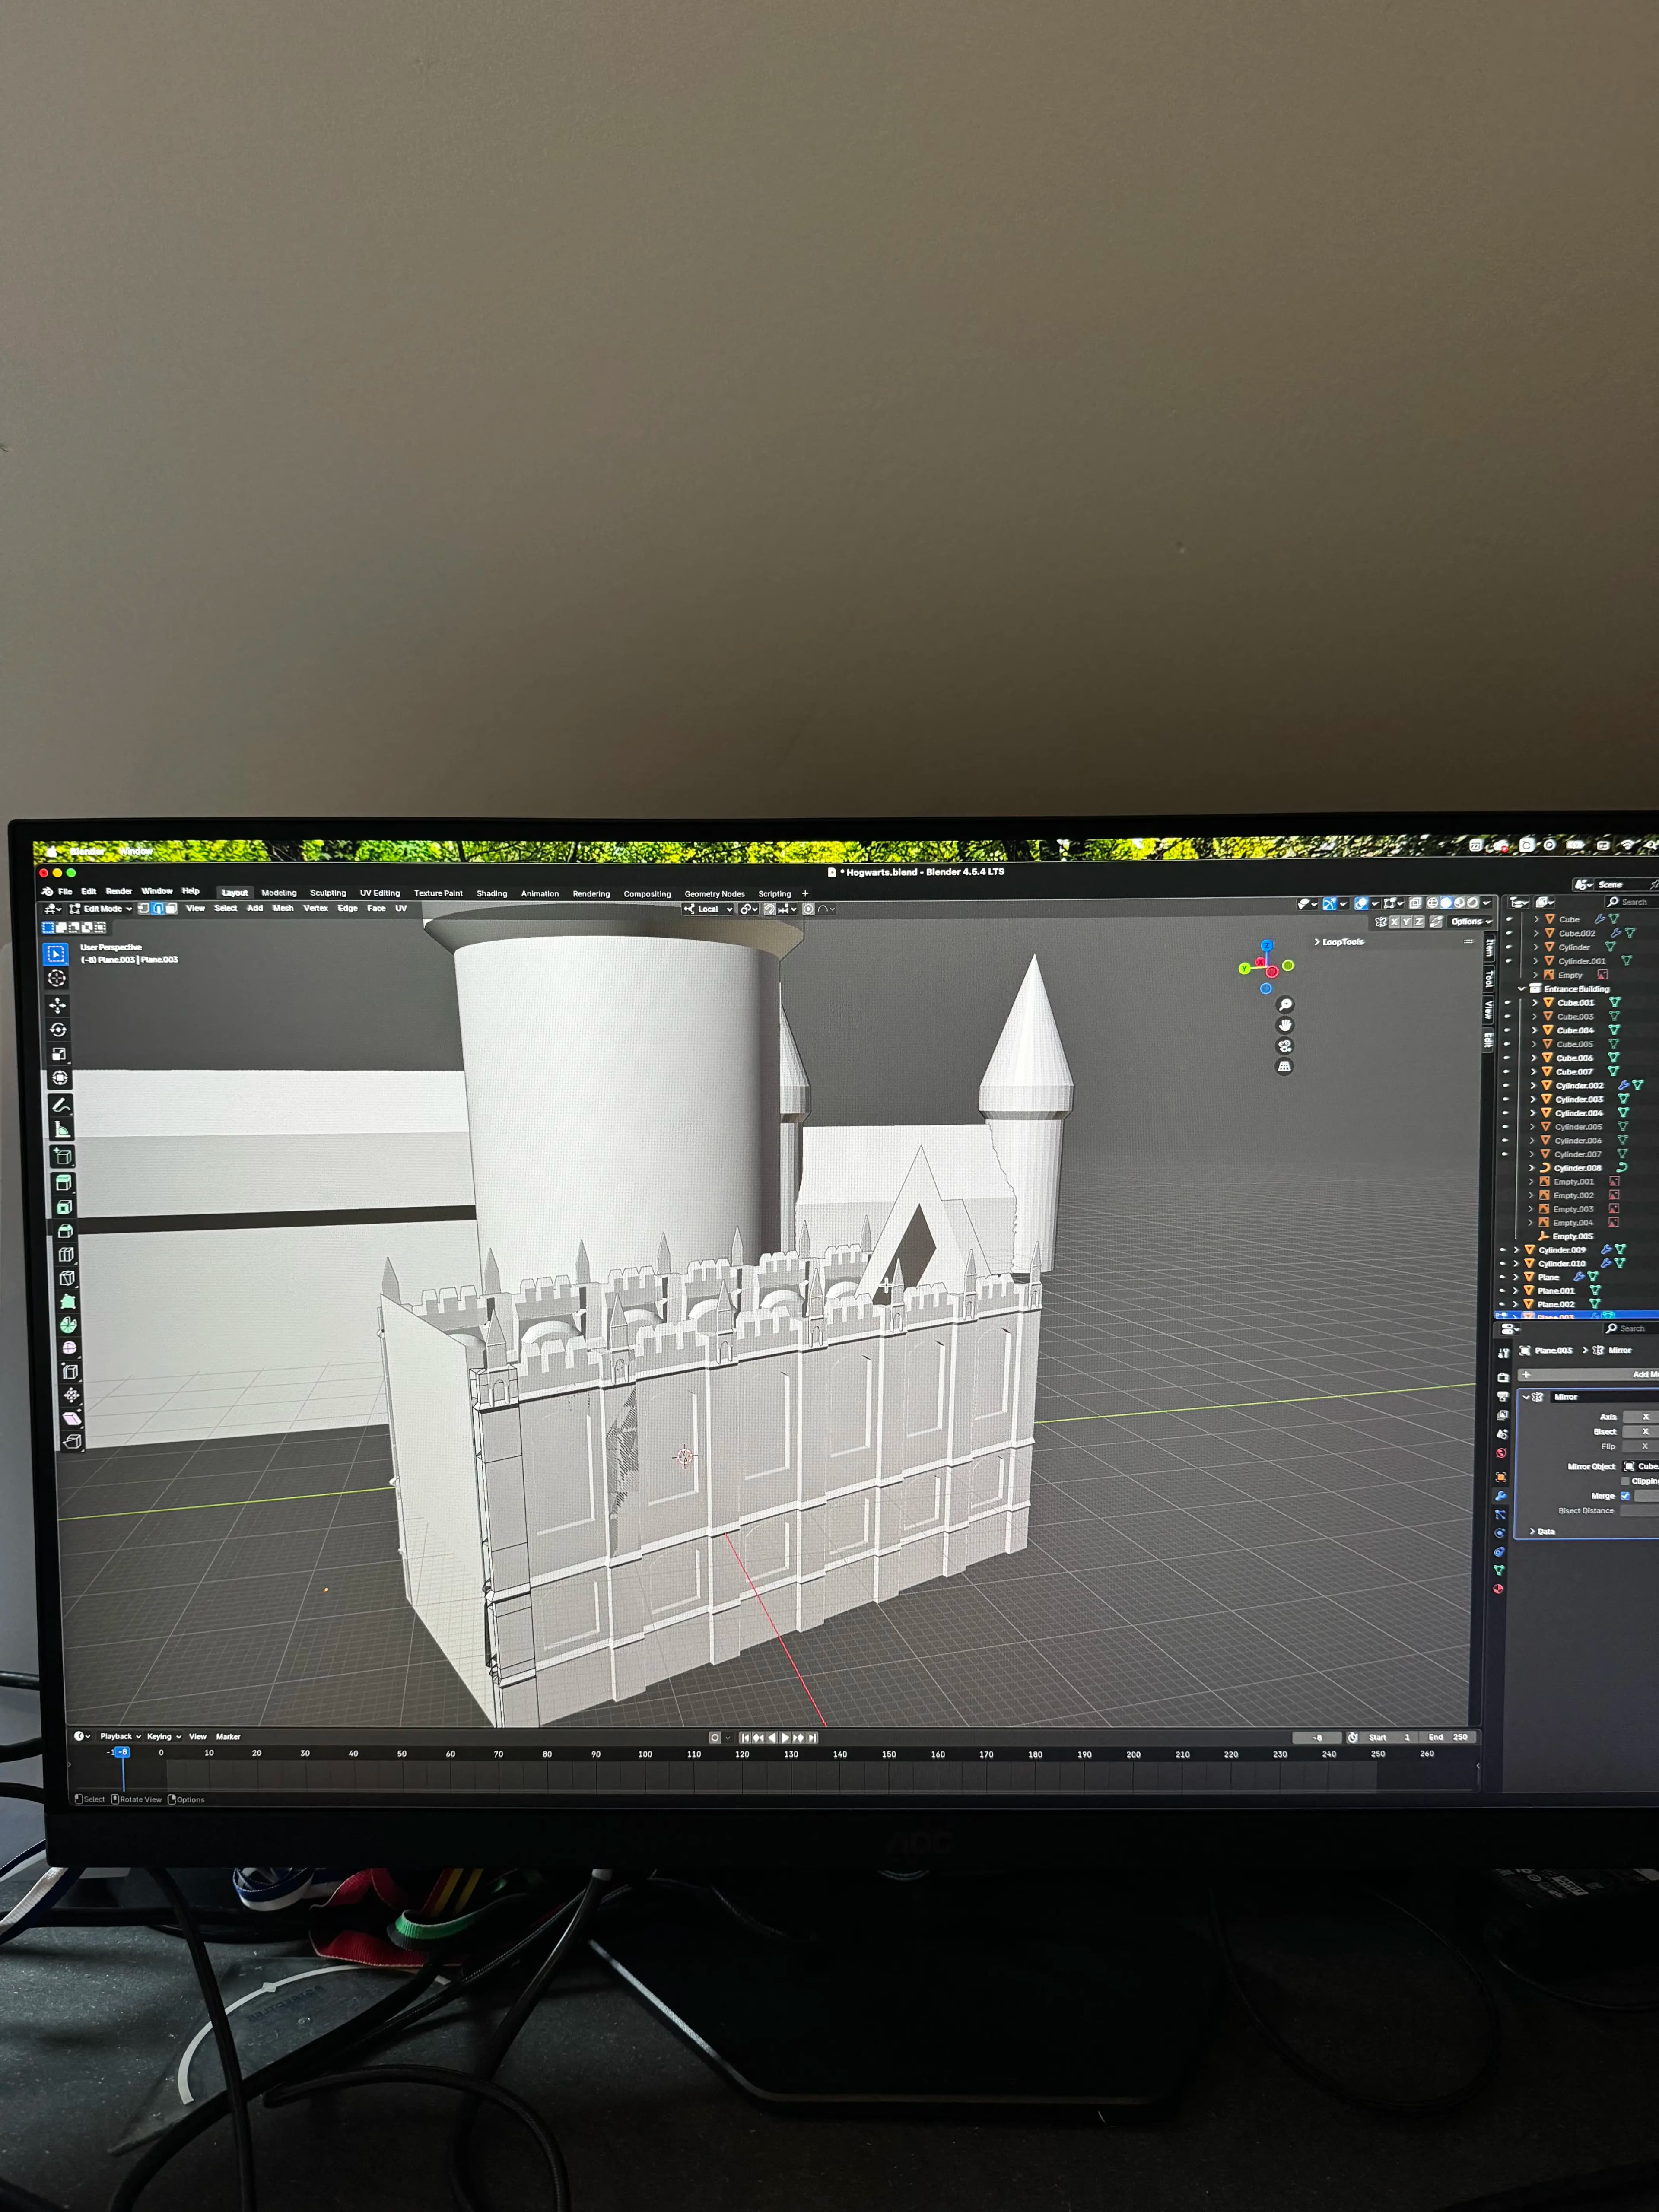The height and width of the screenshot is (2212, 1659).
Task: Select the Smooth tool
Action: (x=69, y=1348)
